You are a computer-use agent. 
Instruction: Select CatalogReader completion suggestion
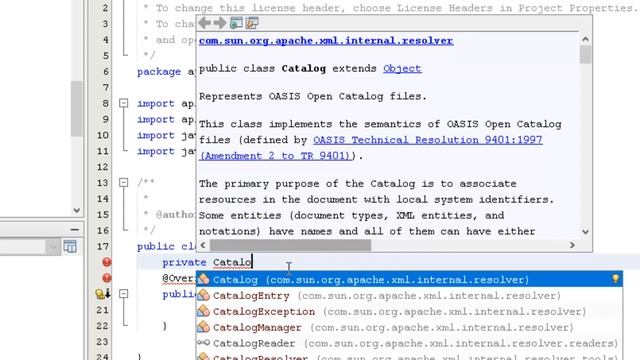pyautogui.click(x=409, y=343)
